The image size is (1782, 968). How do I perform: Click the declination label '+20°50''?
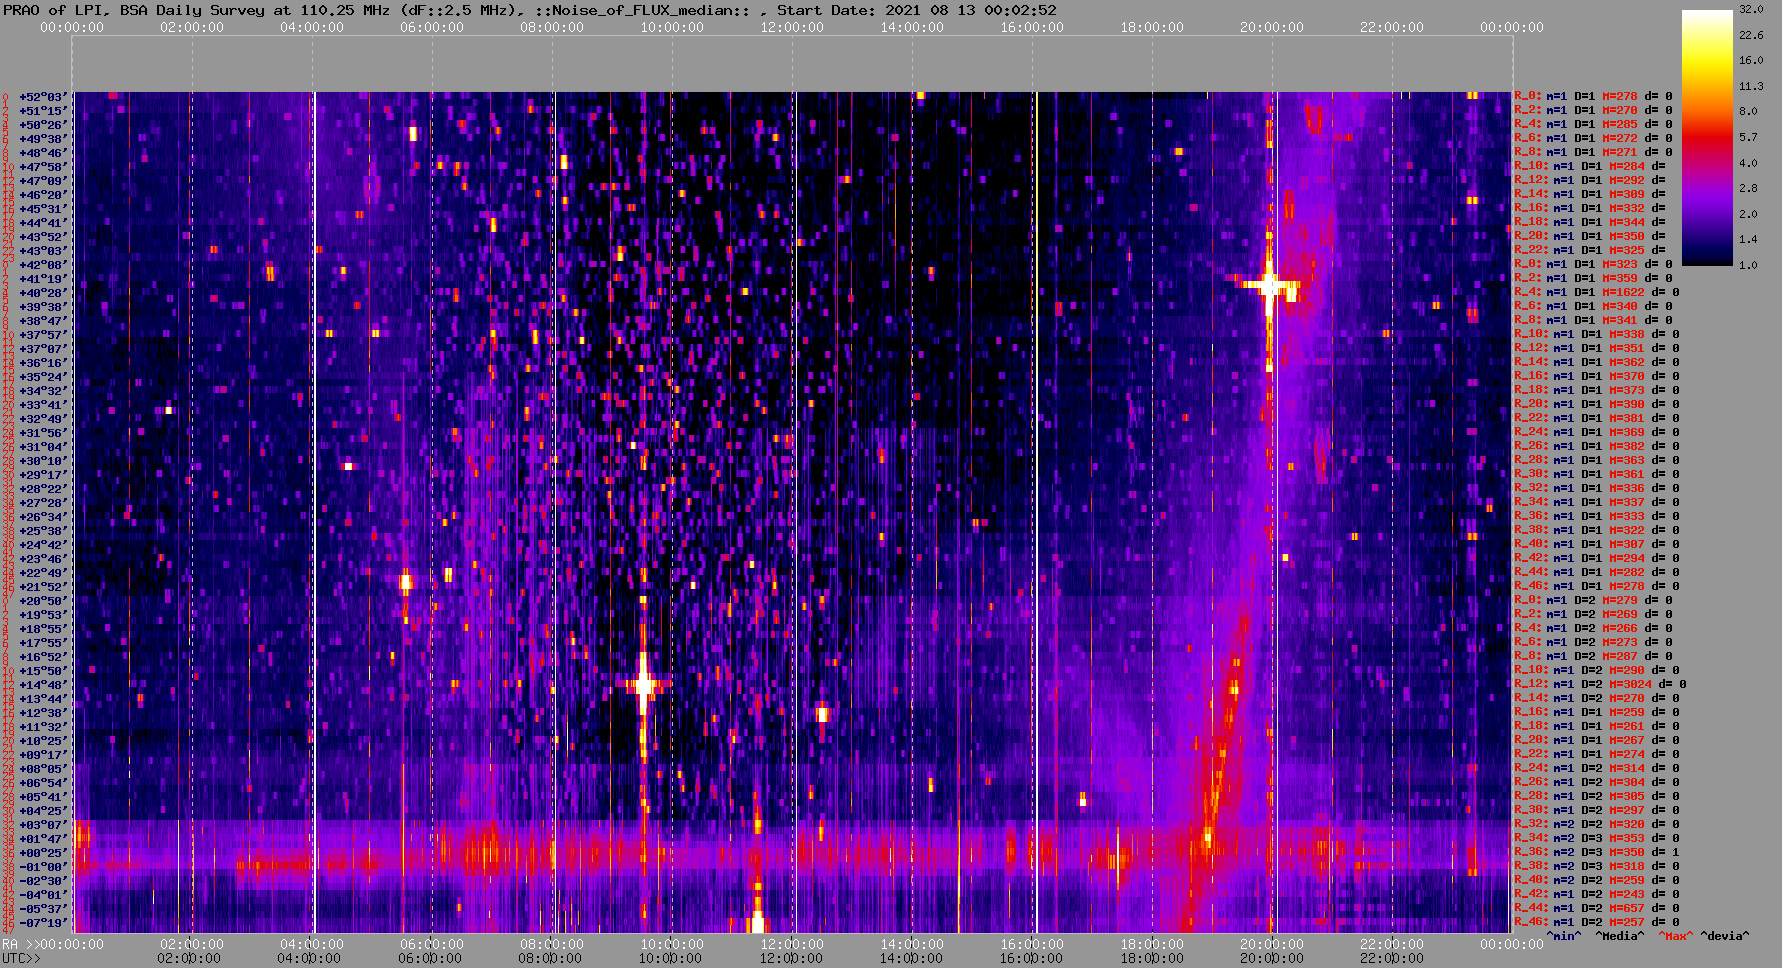point(42,601)
